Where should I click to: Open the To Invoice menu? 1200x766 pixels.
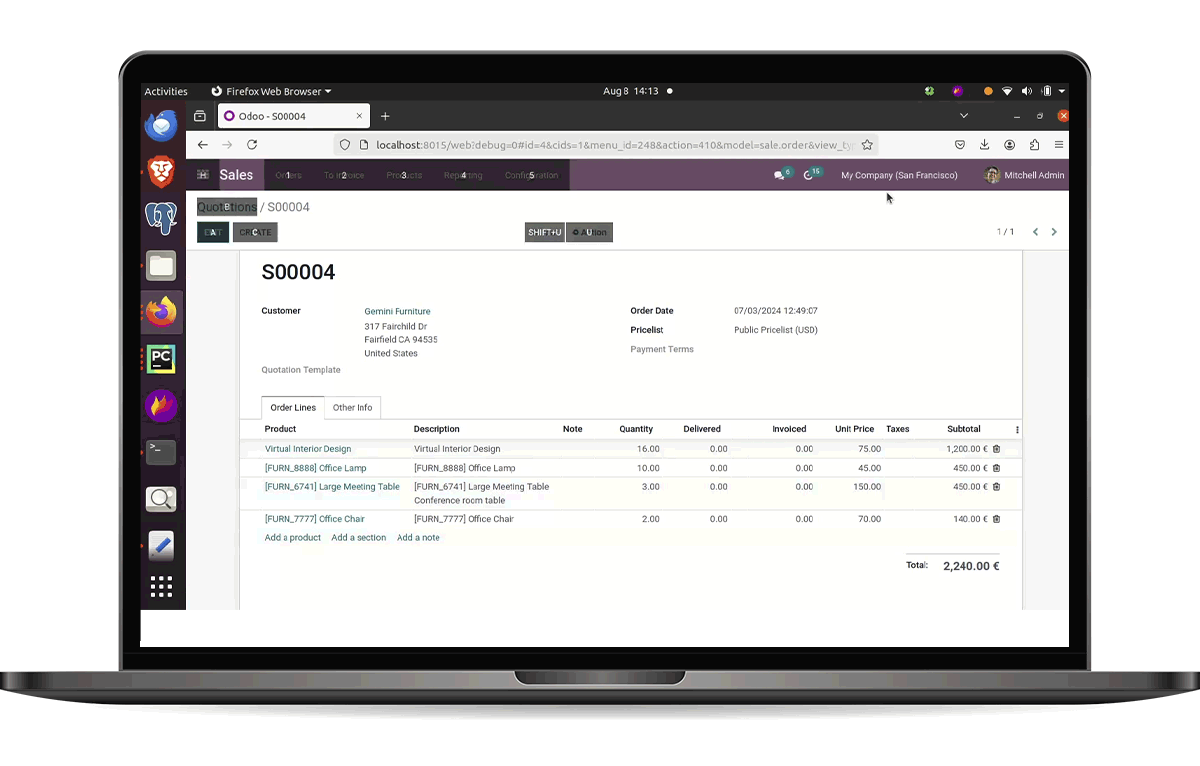point(344,175)
